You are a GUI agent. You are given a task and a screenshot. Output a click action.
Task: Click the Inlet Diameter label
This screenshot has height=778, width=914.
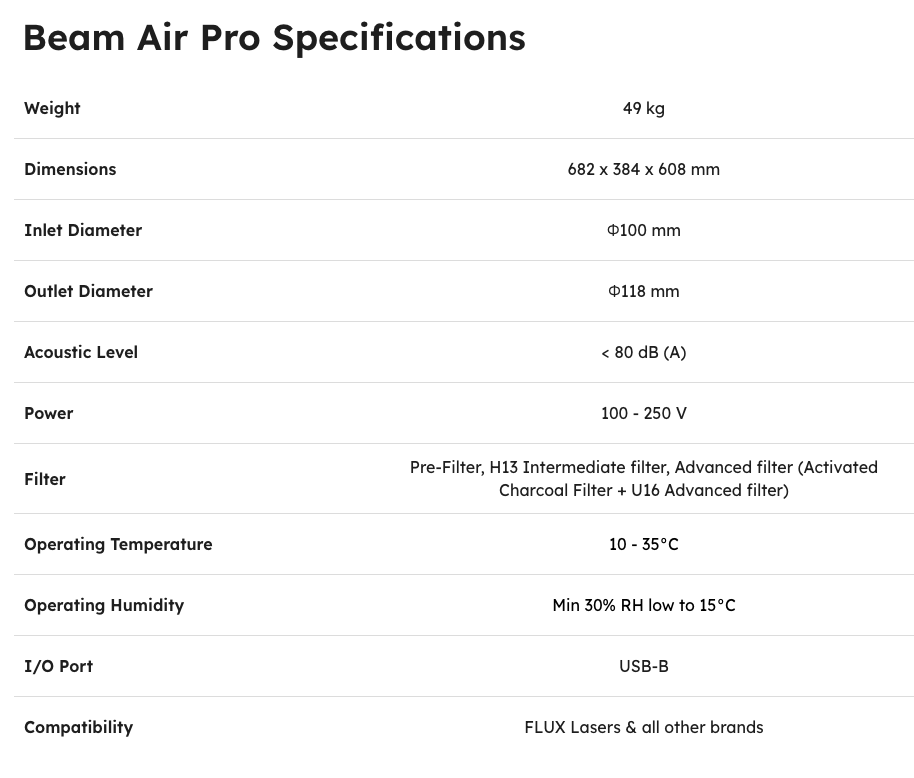point(83,230)
